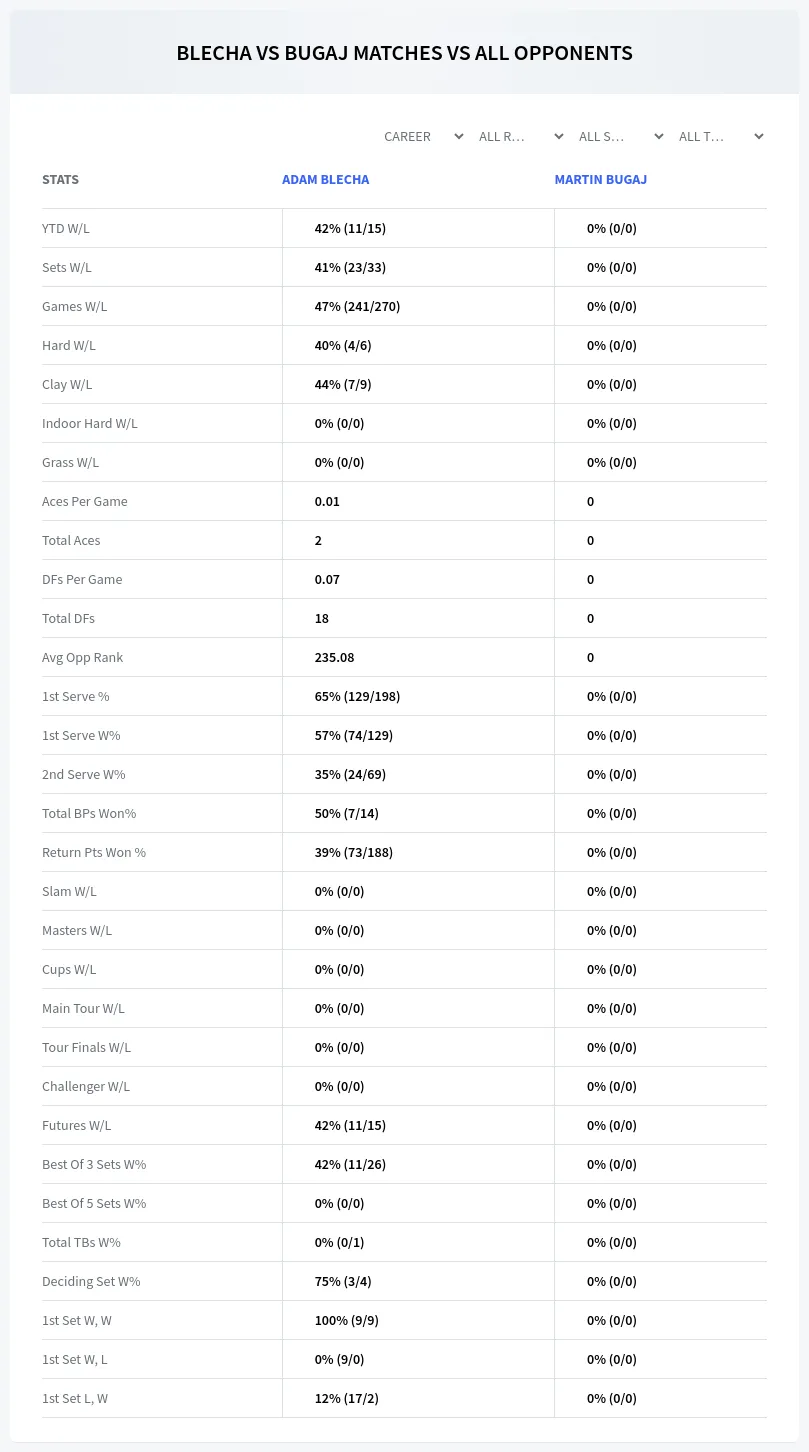The width and height of the screenshot is (809, 1452).
Task: Click Blecha's Games W/L value
Action: [x=357, y=306]
